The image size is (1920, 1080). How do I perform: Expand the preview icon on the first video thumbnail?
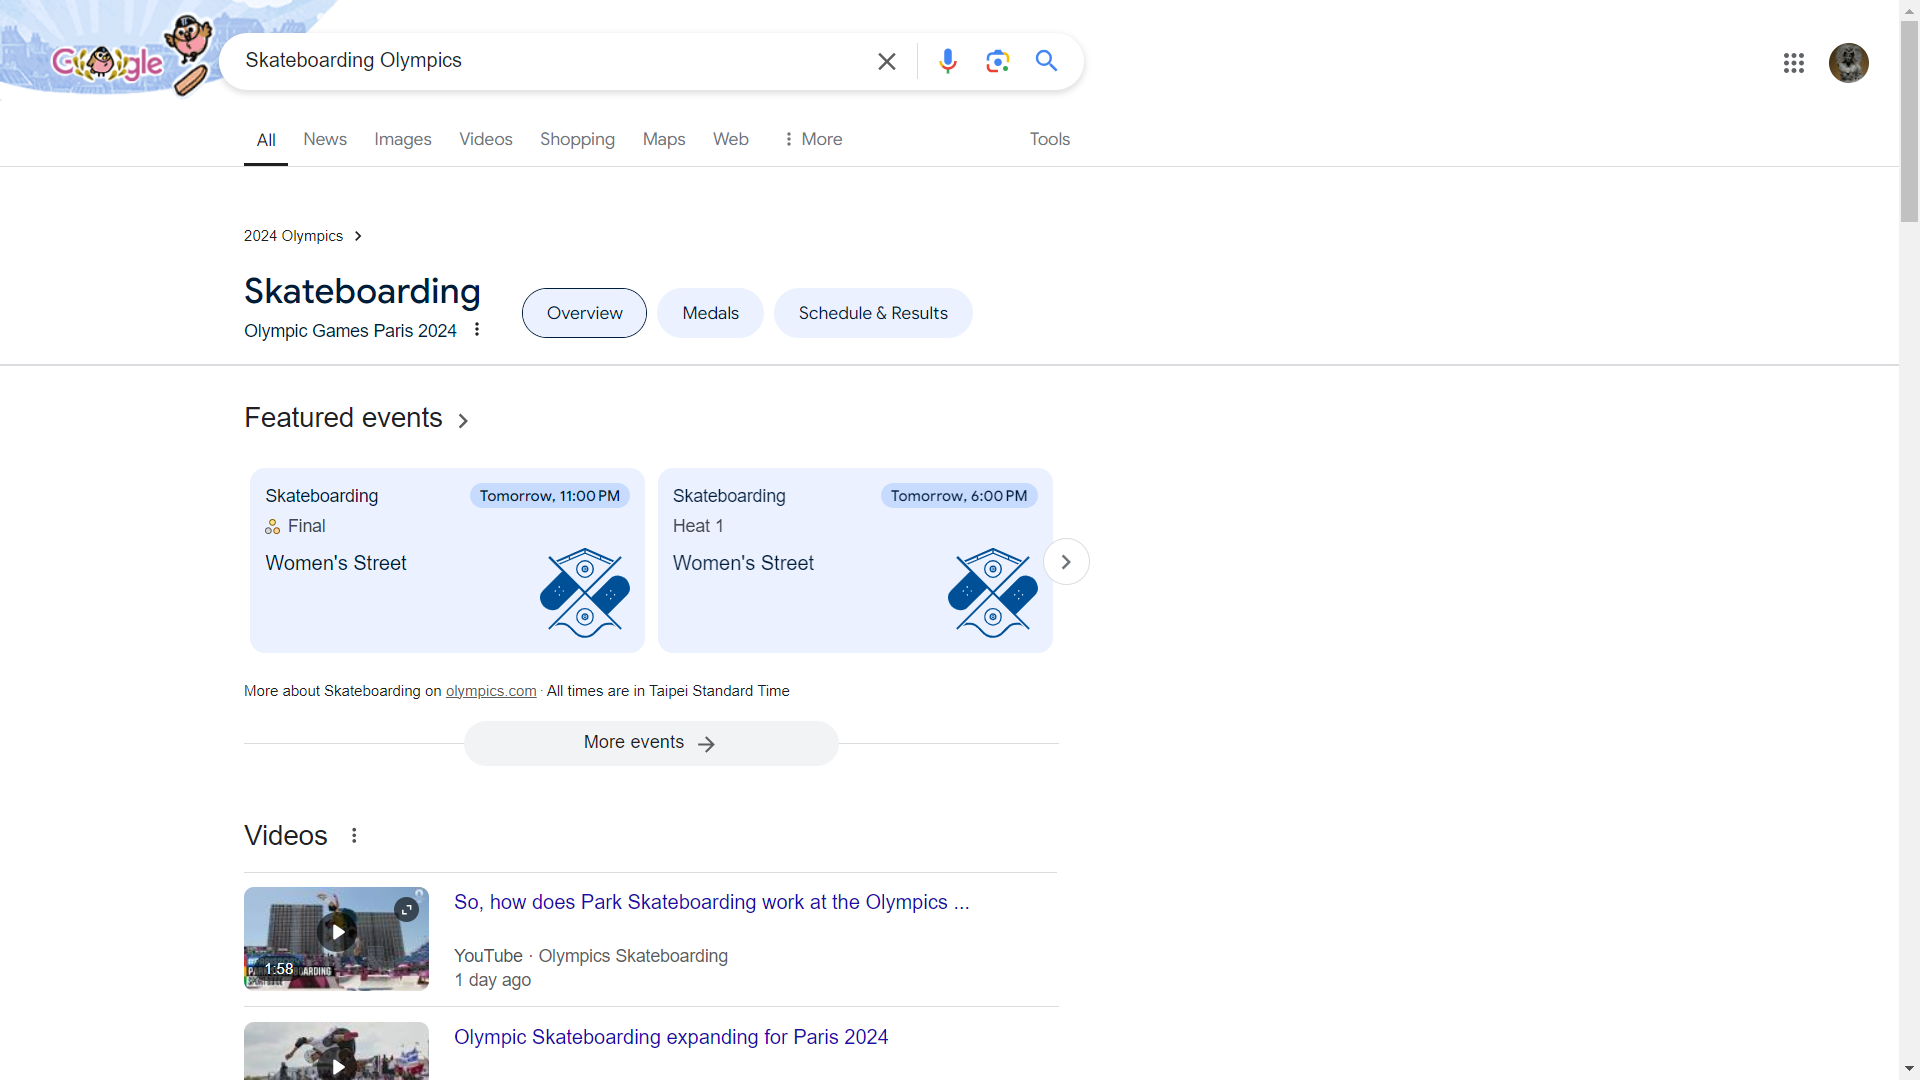pyautogui.click(x=406, y=909)
